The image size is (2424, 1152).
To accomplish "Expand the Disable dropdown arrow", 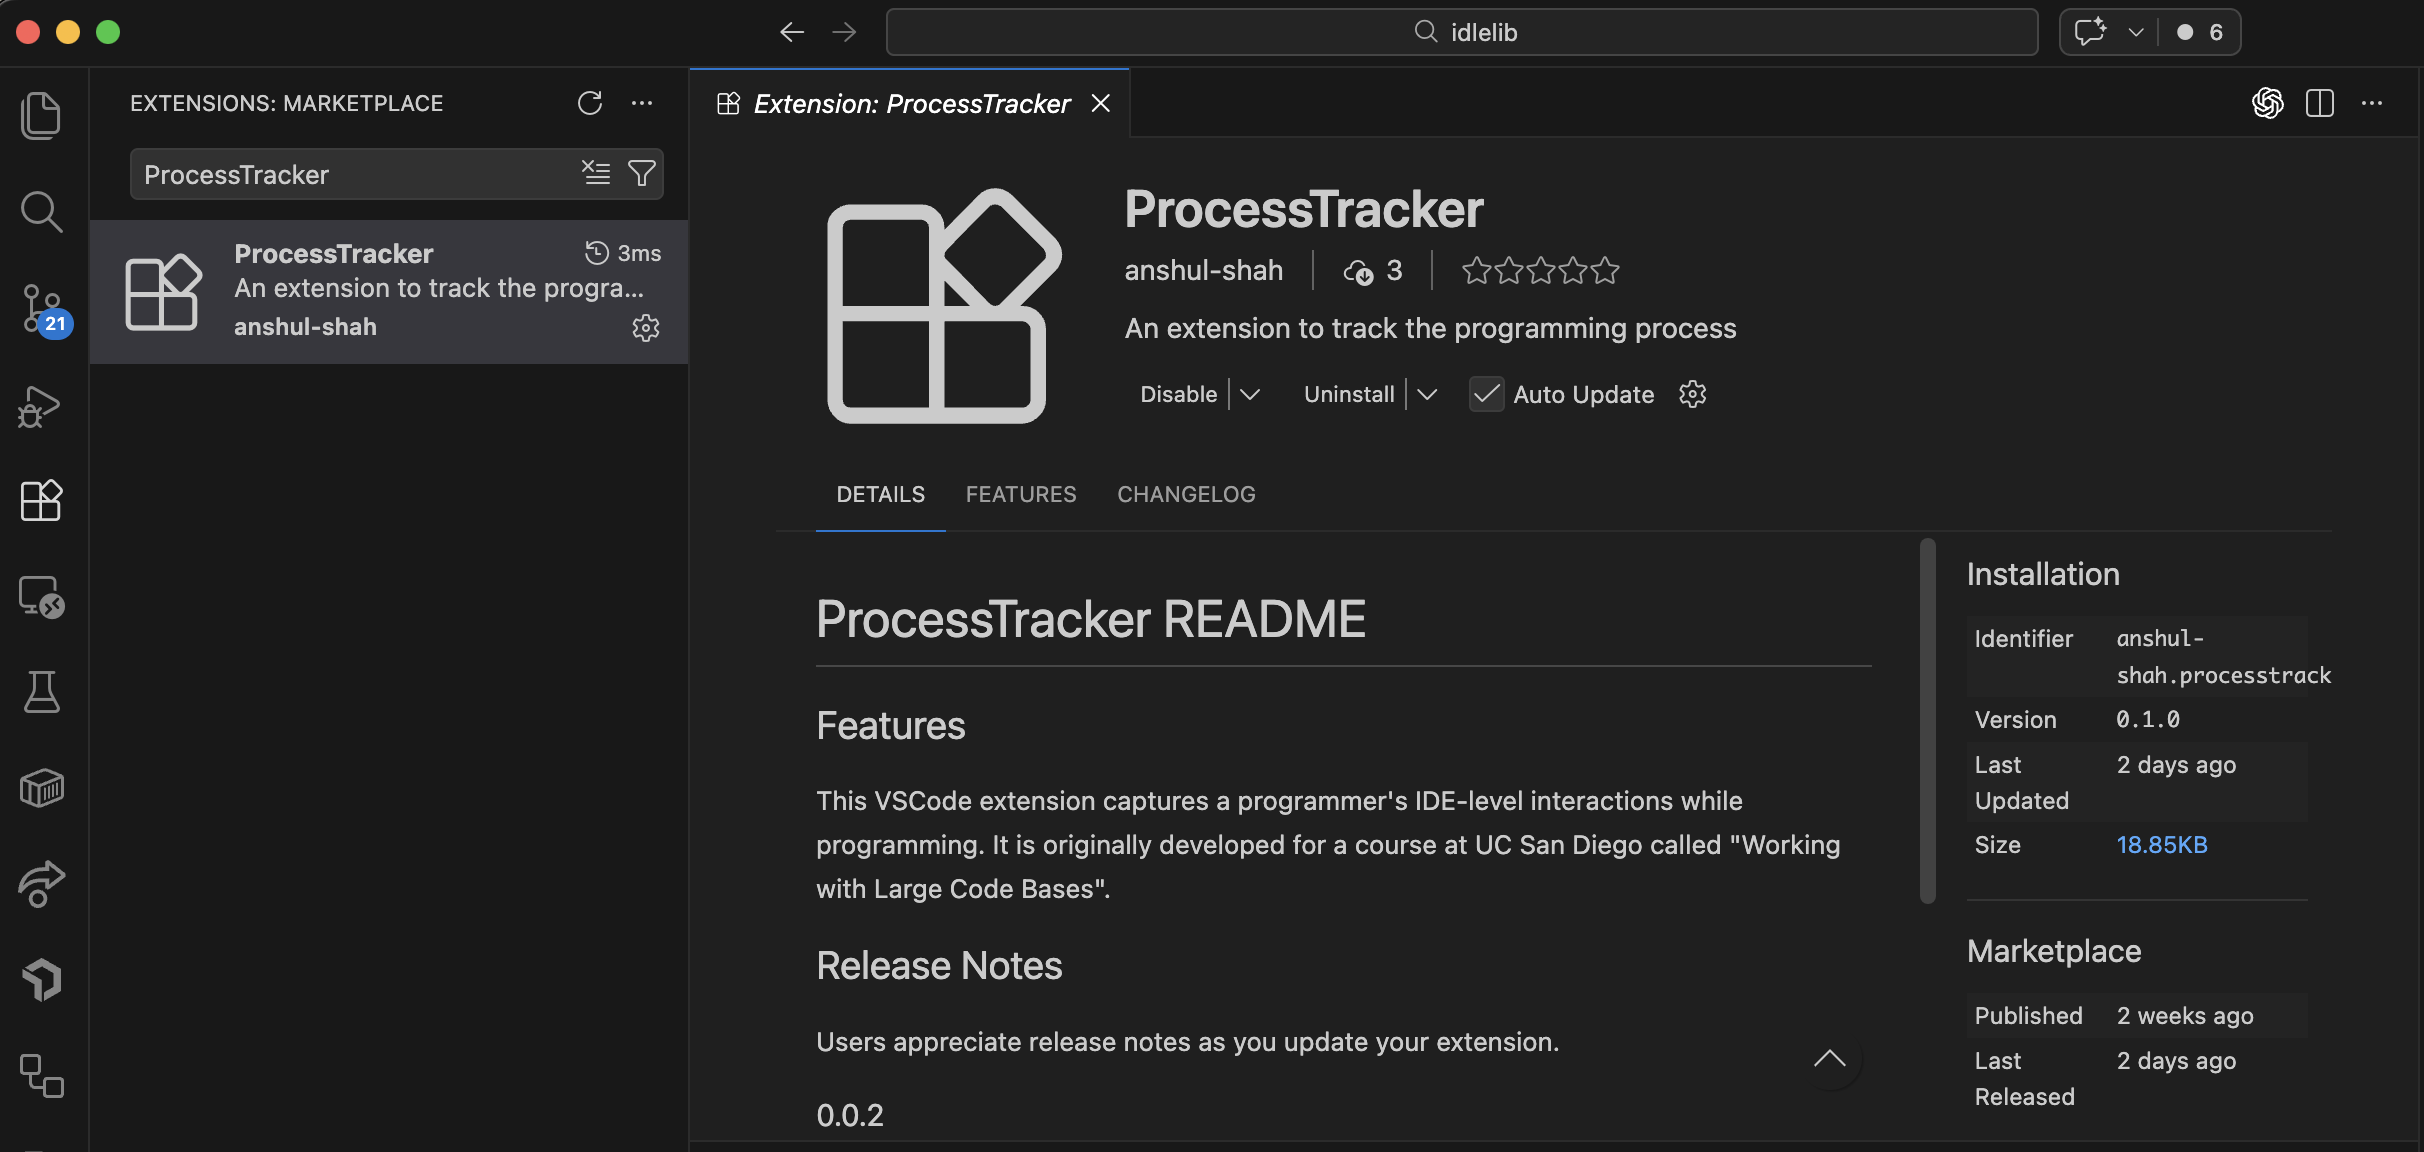I will [x=1249, y=394].
